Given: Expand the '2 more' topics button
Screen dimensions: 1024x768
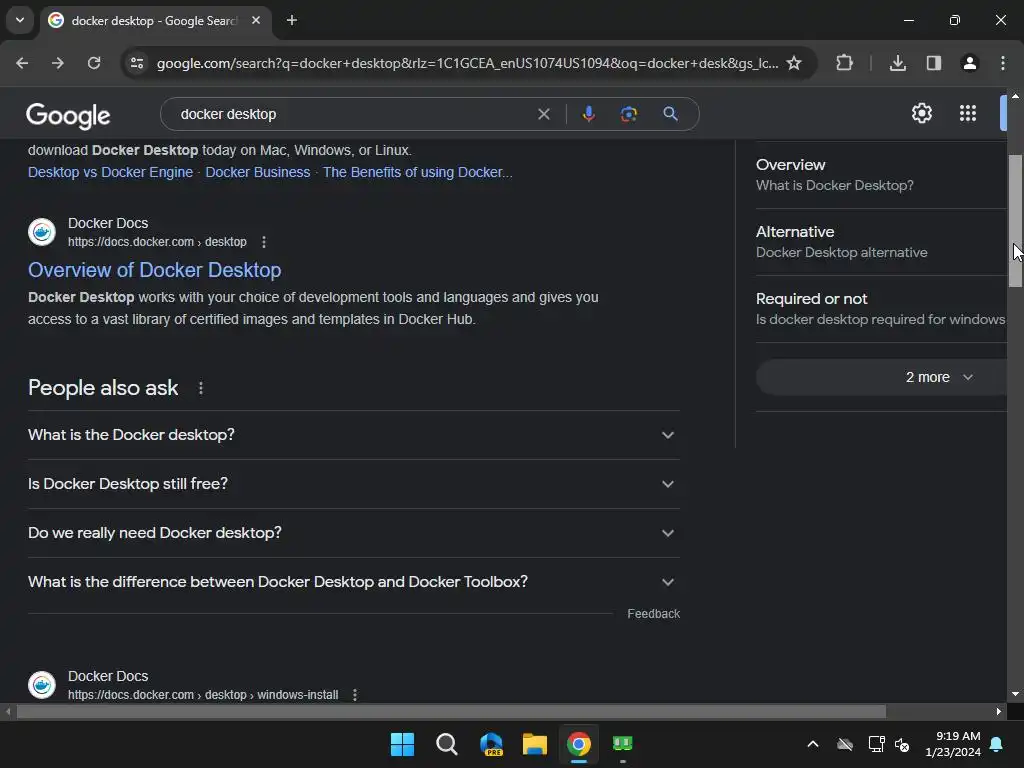Looking at the screenshot, I should pyautogui.click(x=881, y=377).
